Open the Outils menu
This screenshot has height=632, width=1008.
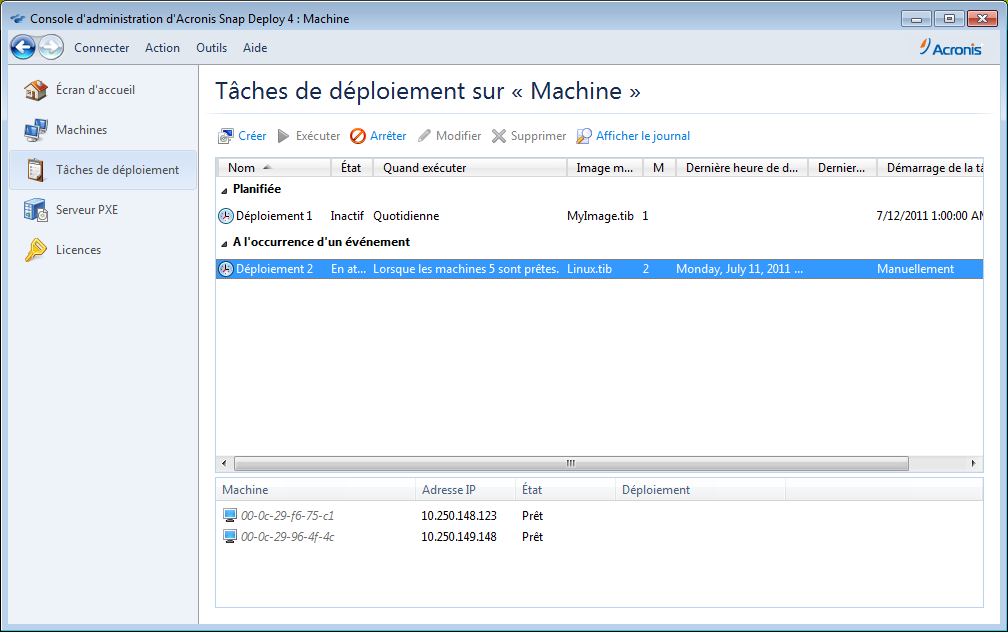click(x=211, y=47)
